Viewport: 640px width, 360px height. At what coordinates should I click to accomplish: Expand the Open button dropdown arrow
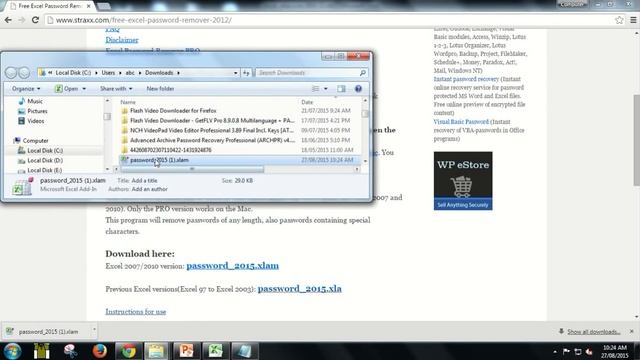(84, 89)
